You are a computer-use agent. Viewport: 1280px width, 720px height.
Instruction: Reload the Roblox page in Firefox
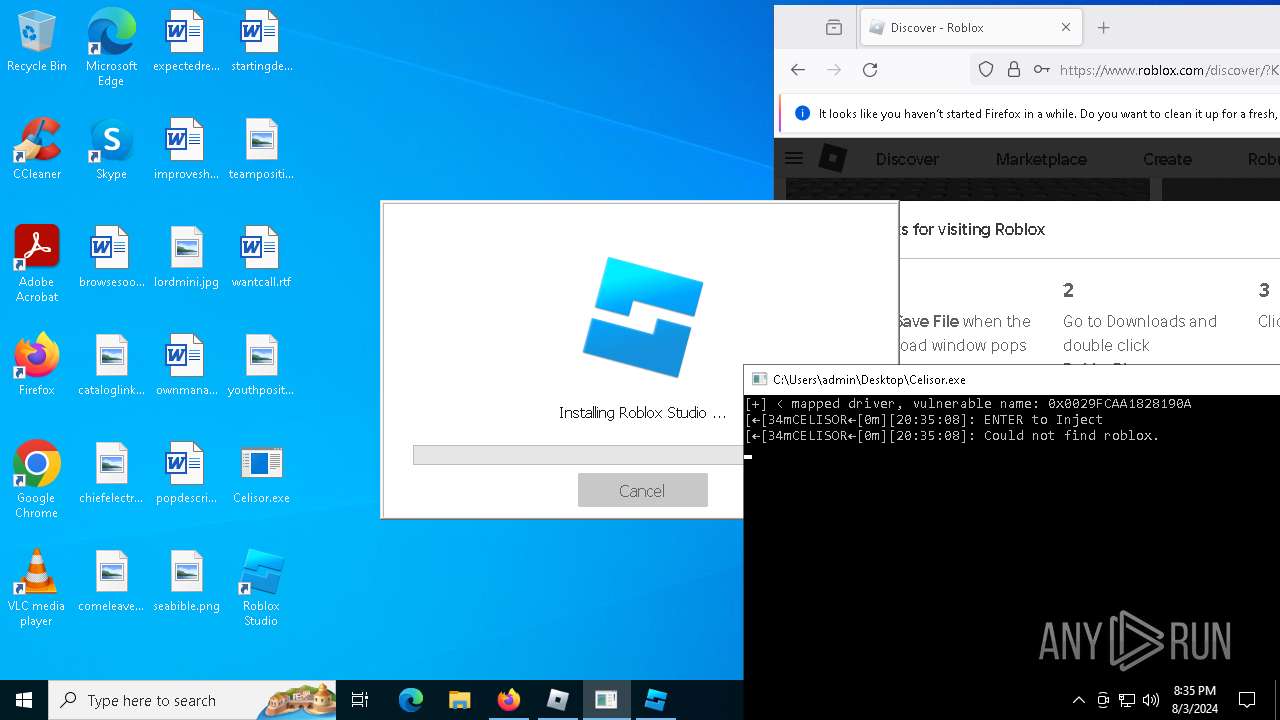tap(870, 69)
